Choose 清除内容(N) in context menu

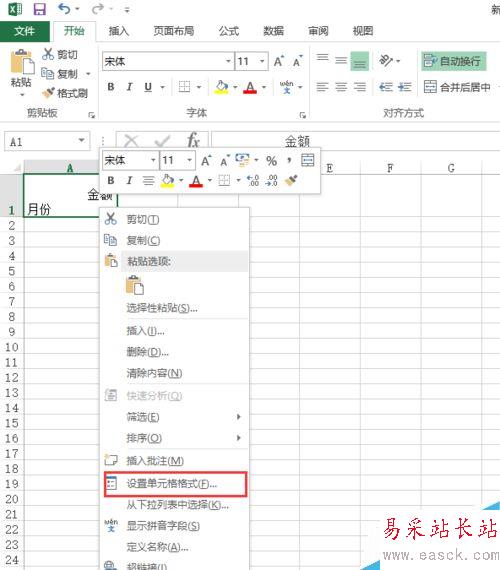click(175, 373)
